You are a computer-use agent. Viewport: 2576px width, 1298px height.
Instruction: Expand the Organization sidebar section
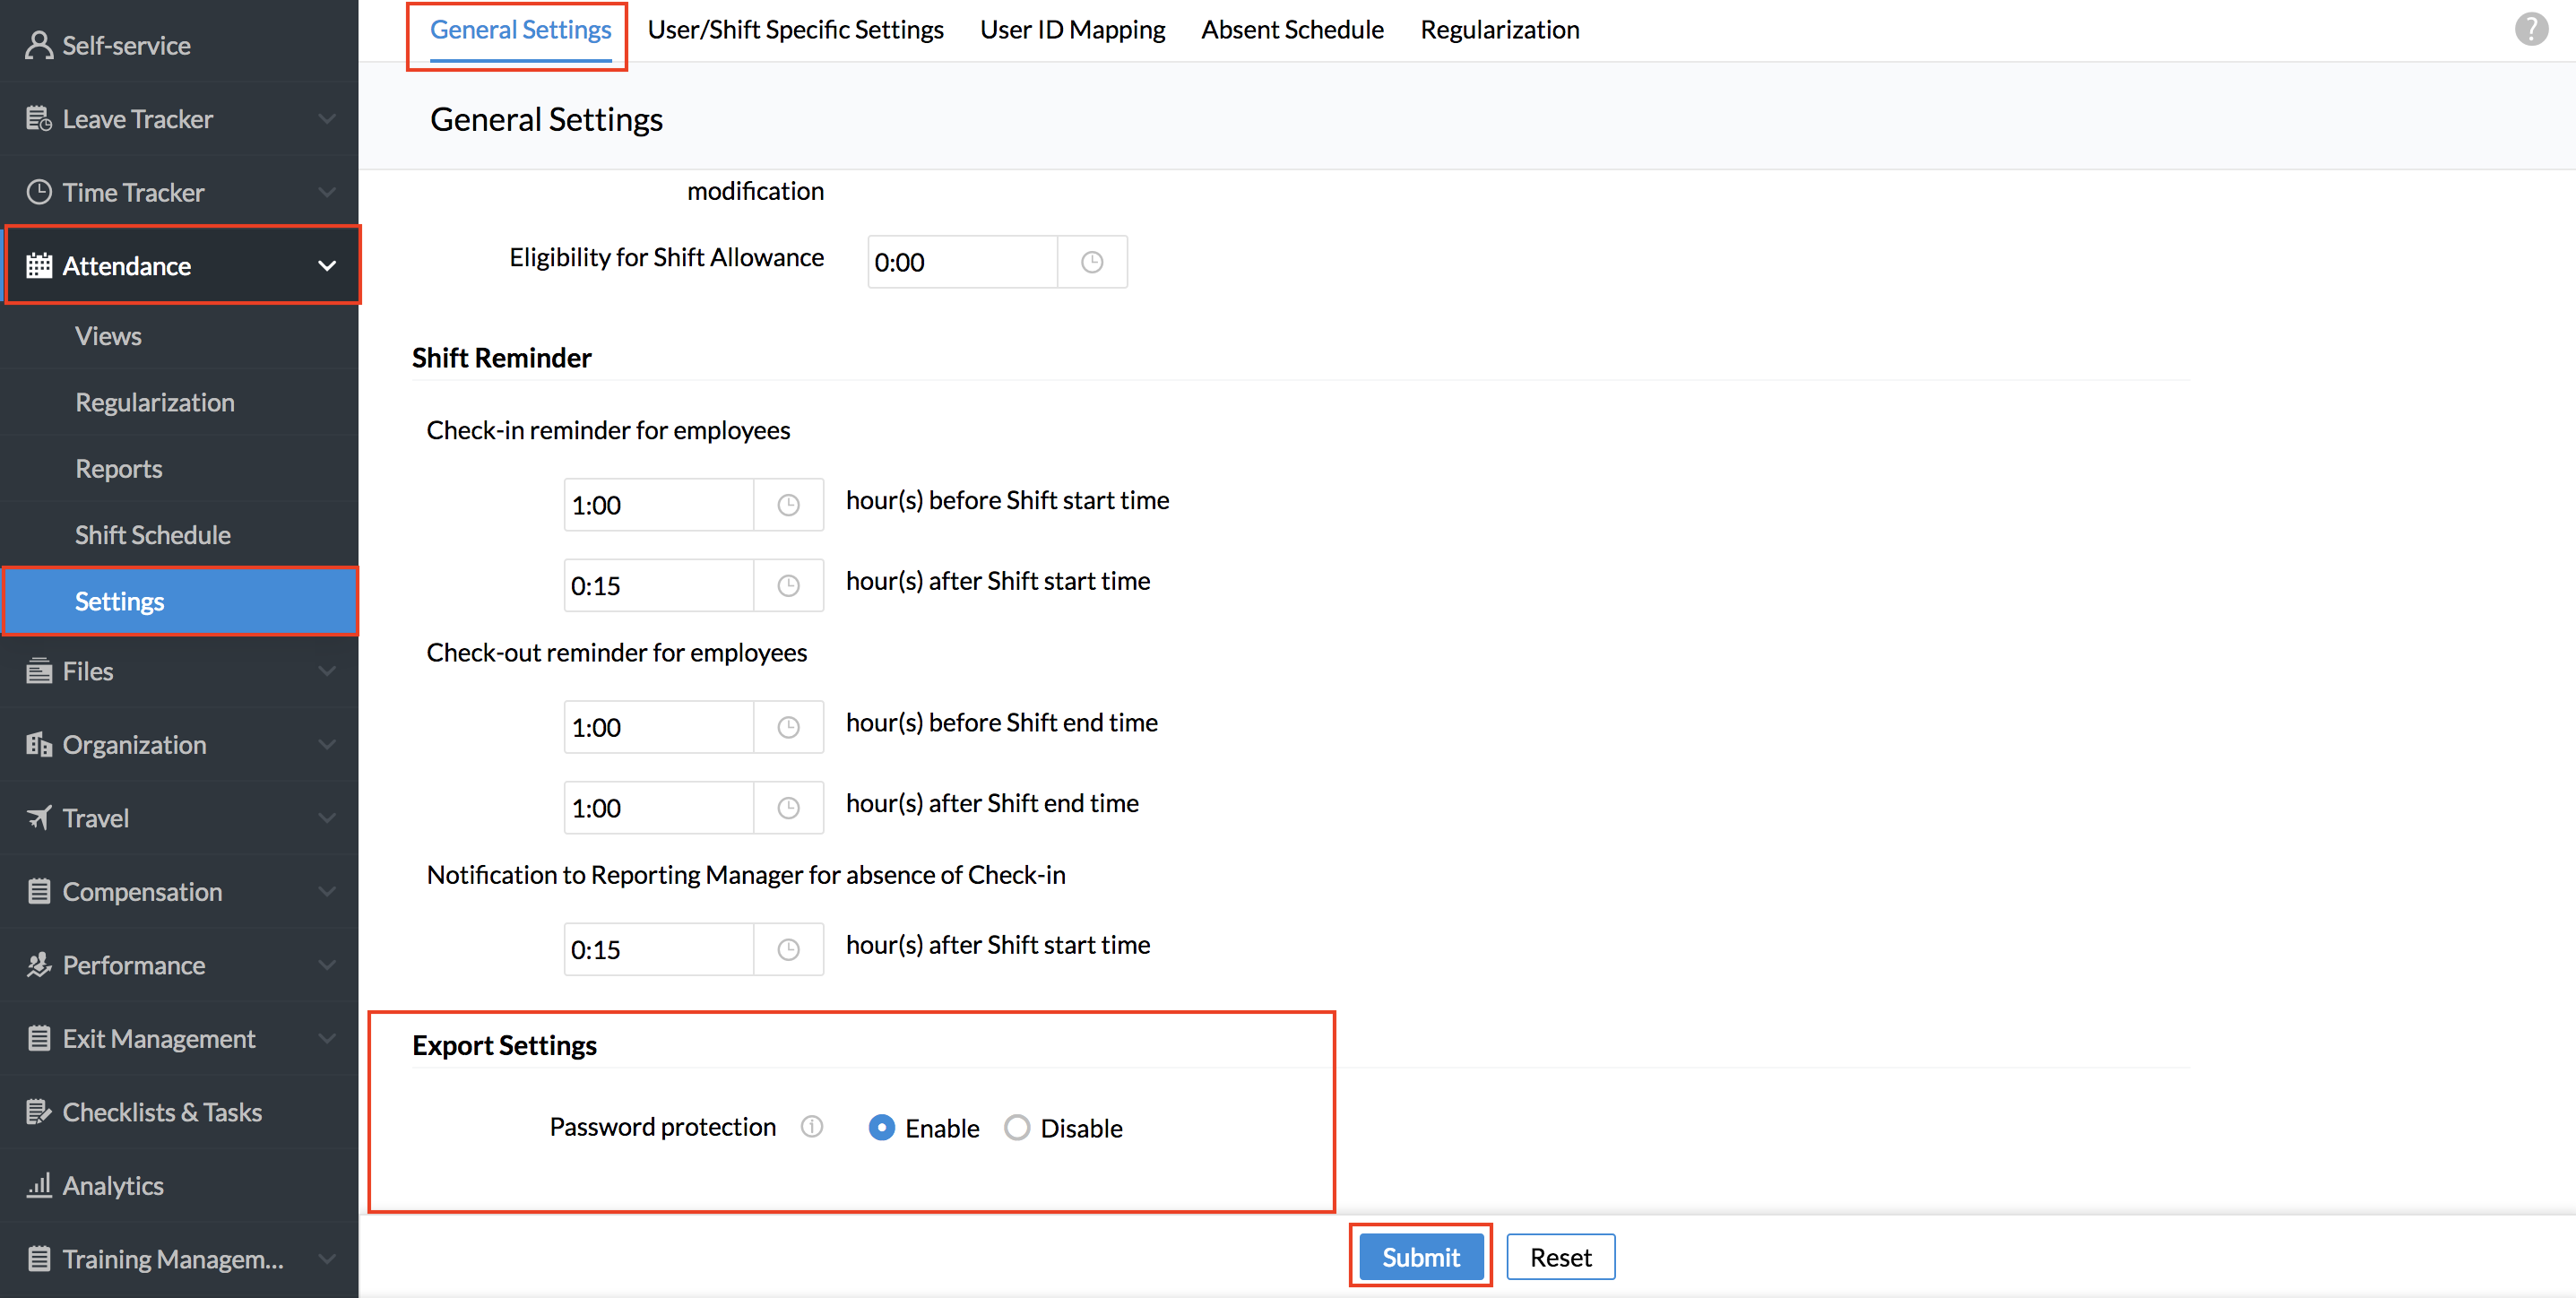[x=326, y=745]
